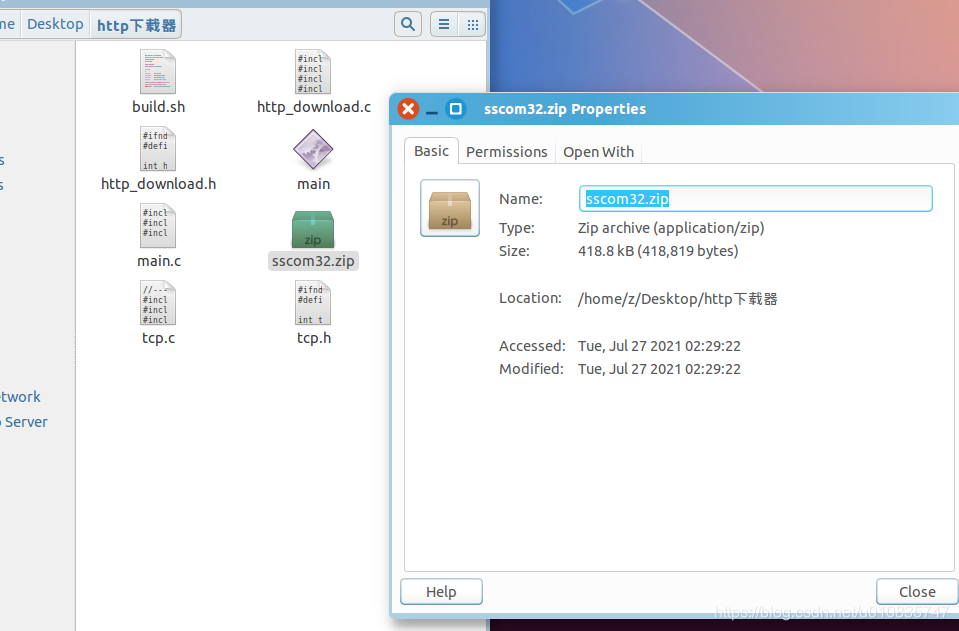Click the tcp.h file name label
This screenshot has width=959, height=631.
point(314,338)
